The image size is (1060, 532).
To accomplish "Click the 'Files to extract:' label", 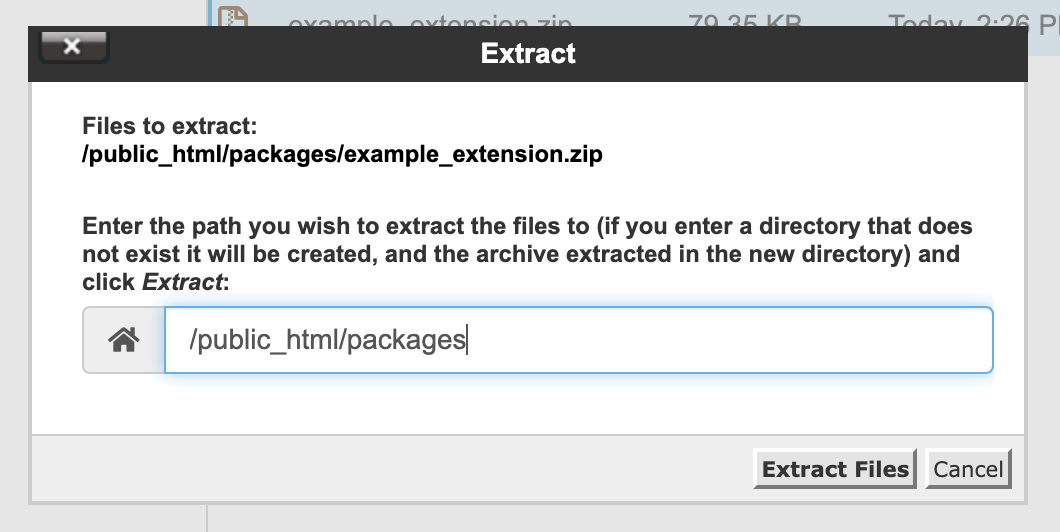I will click(x=170, y=126).
